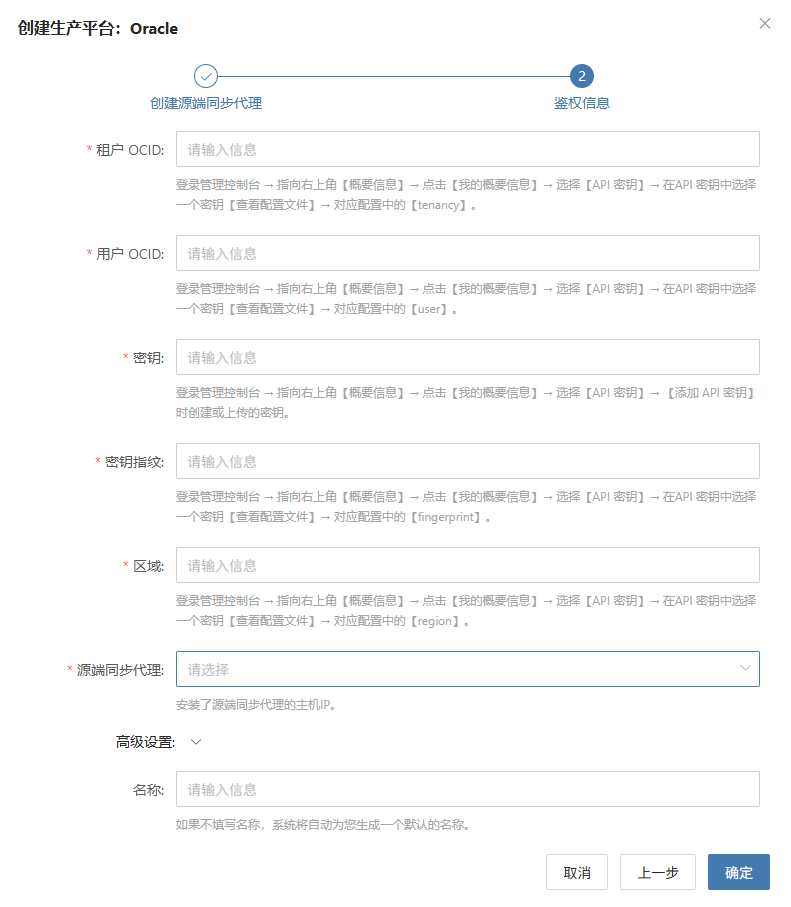This screenshot has height=907, width=791.
Task: Click the 用户 OCID label
Action: pos(130,254)
